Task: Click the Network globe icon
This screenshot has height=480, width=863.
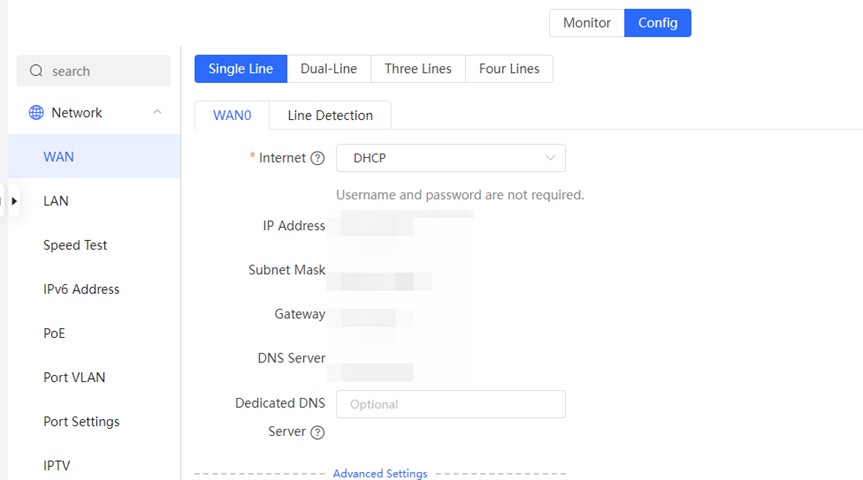Action: pyautogui.click(x=36, y=112)
